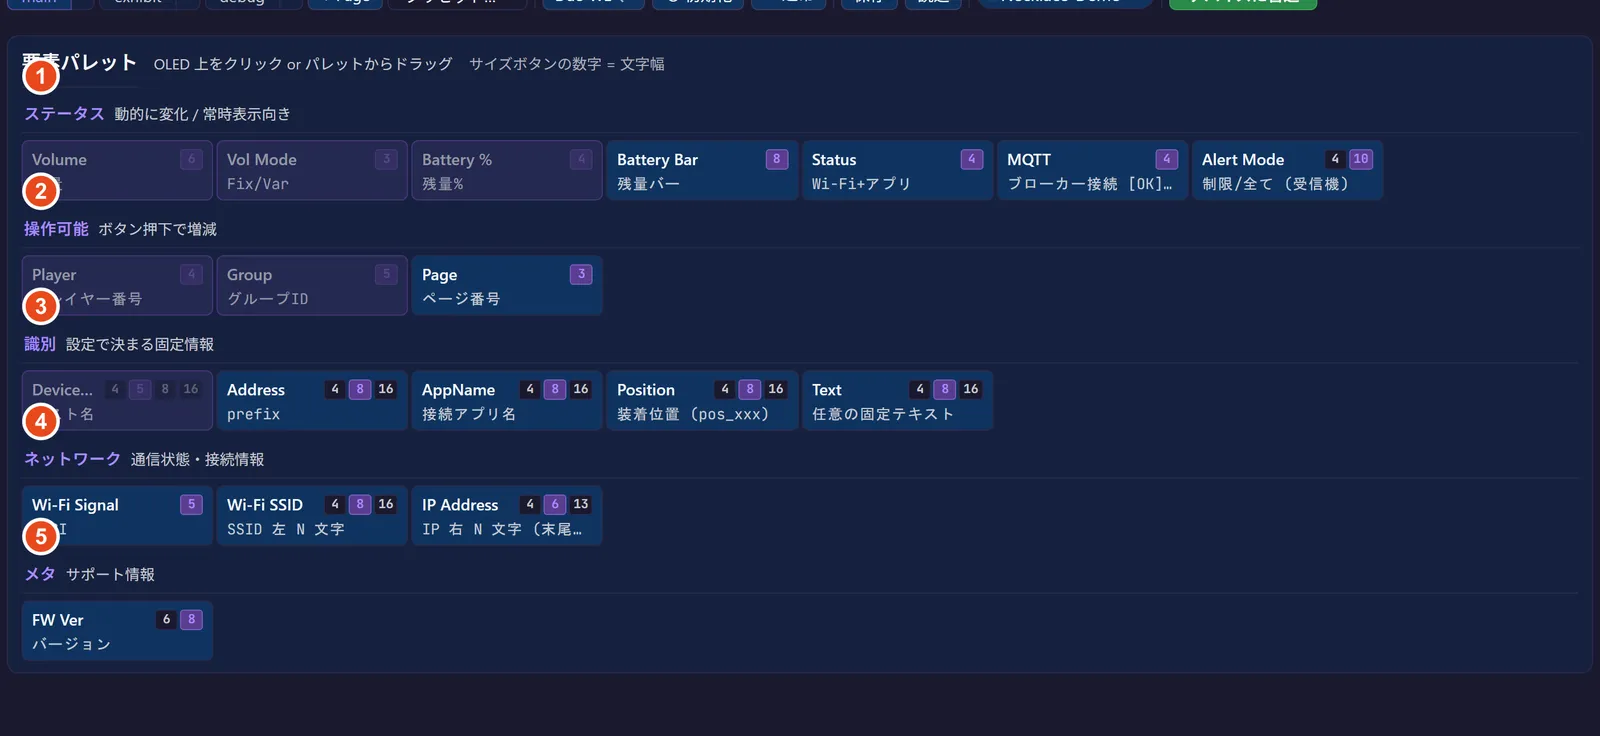Choose size 4 on IP Address card
Screen dimensions: 1600x736
(530, 504)
